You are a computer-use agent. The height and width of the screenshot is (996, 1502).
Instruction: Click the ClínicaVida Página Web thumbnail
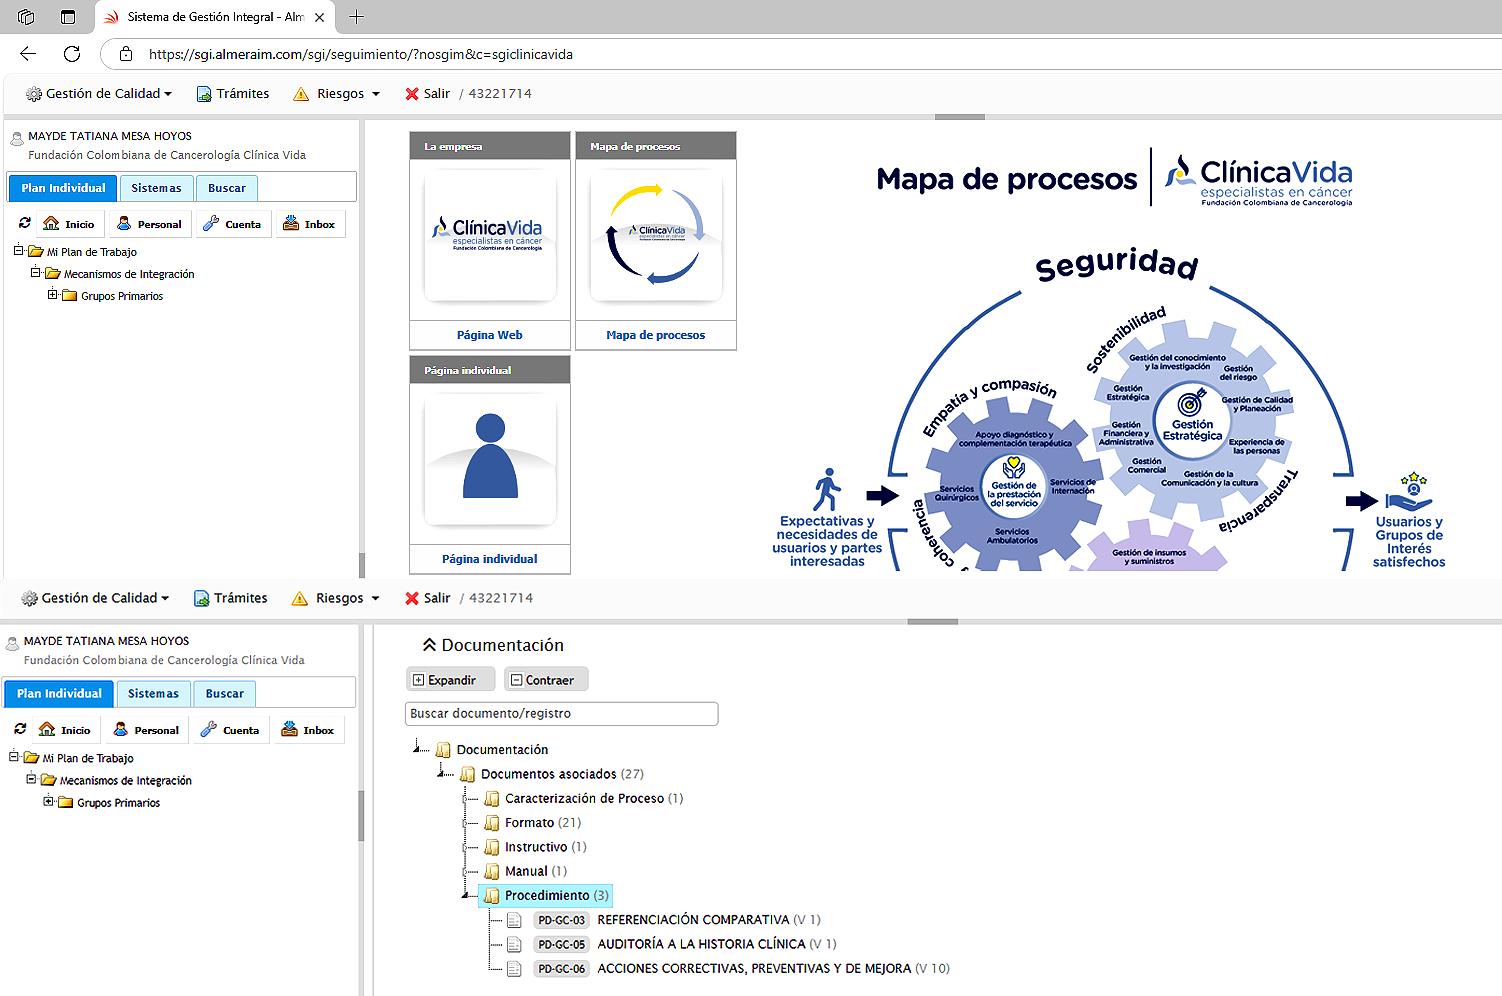tap(490, 236)
